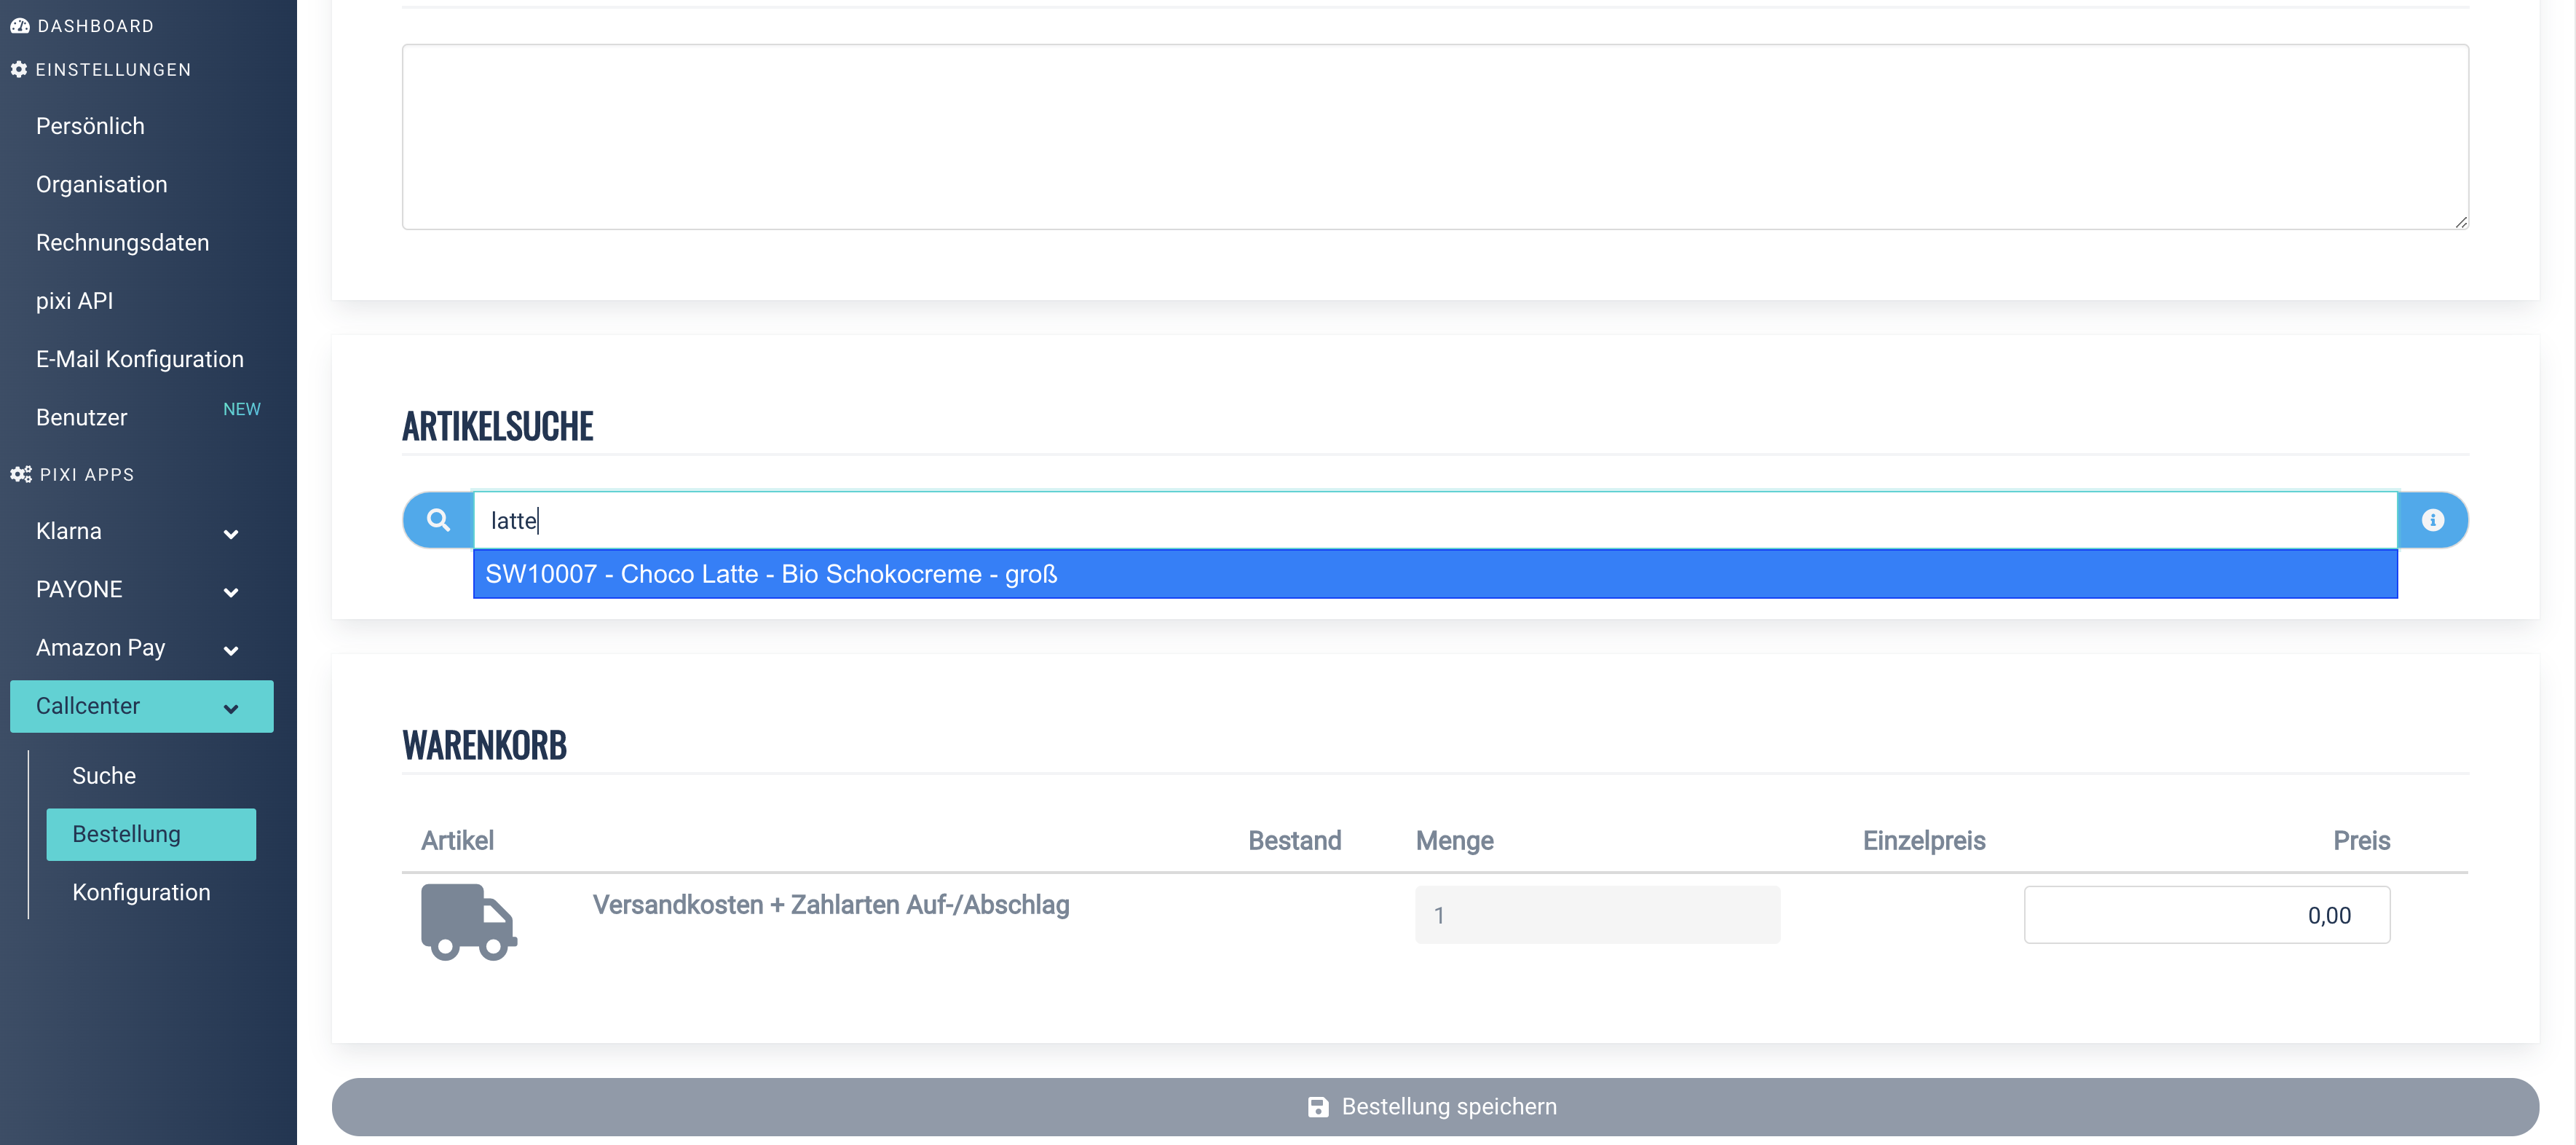Click the search magnifier icon
This screenshot has height=1145, width=2576.
click(x=438, y=520)
